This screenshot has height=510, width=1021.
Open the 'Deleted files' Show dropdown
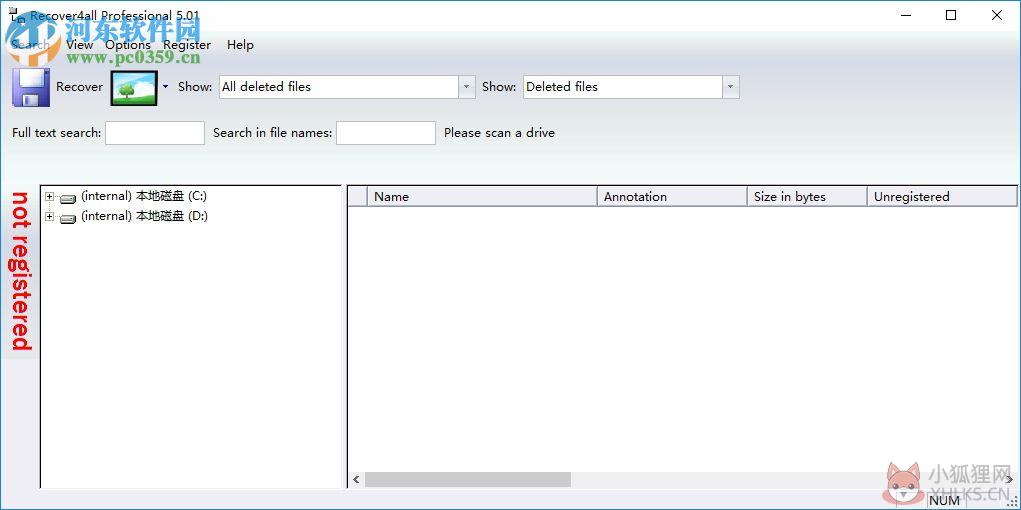[x=731, y=87]
